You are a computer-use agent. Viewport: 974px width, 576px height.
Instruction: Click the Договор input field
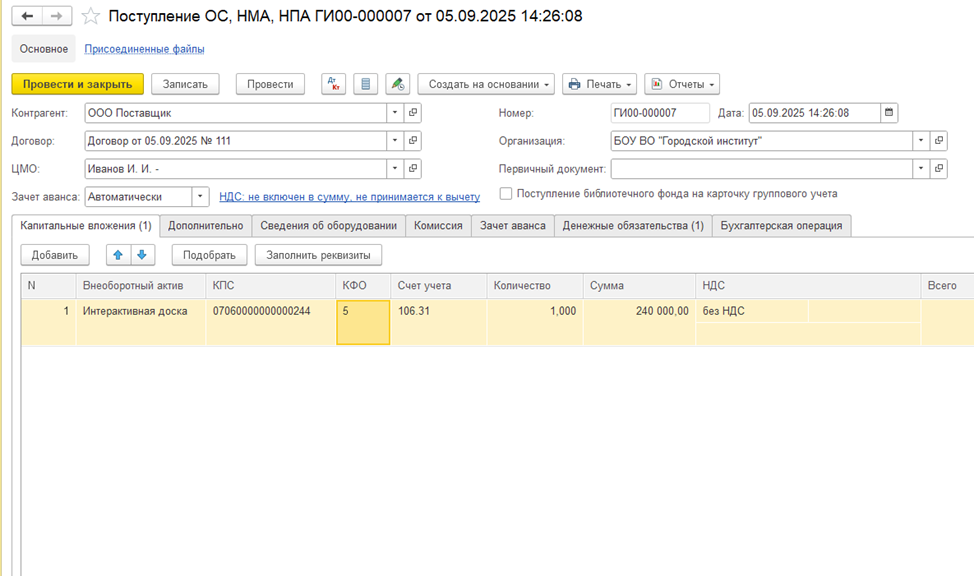click(235, 141)
